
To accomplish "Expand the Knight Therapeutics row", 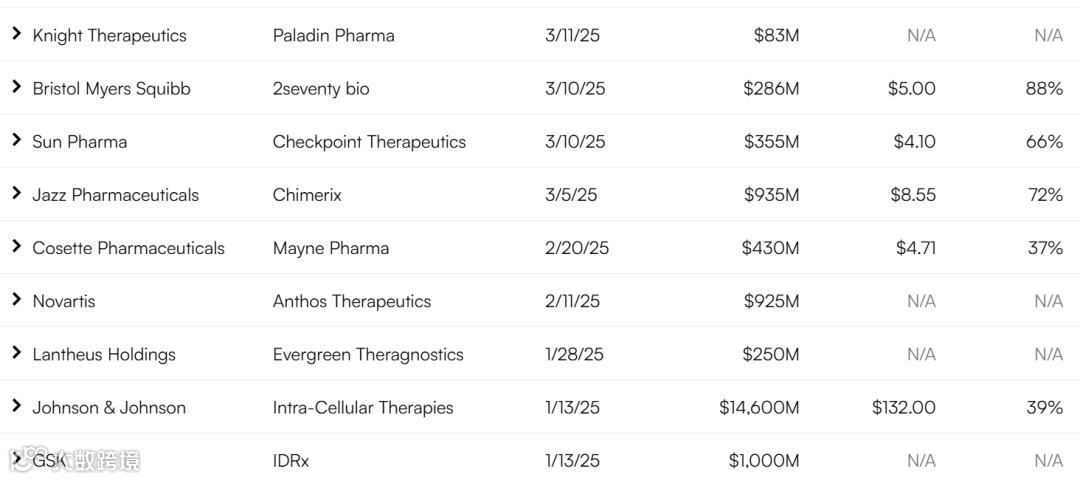I will (16, 34).
